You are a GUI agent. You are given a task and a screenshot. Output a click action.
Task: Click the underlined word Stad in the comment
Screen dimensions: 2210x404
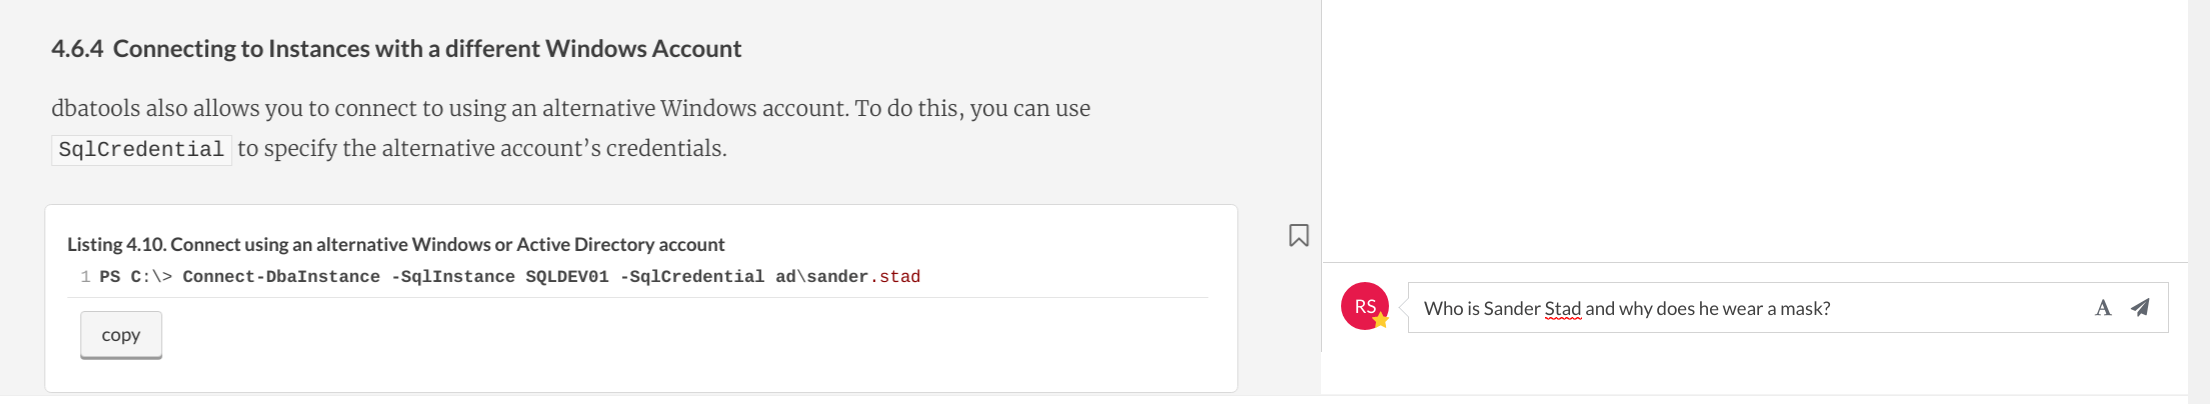1563,308
